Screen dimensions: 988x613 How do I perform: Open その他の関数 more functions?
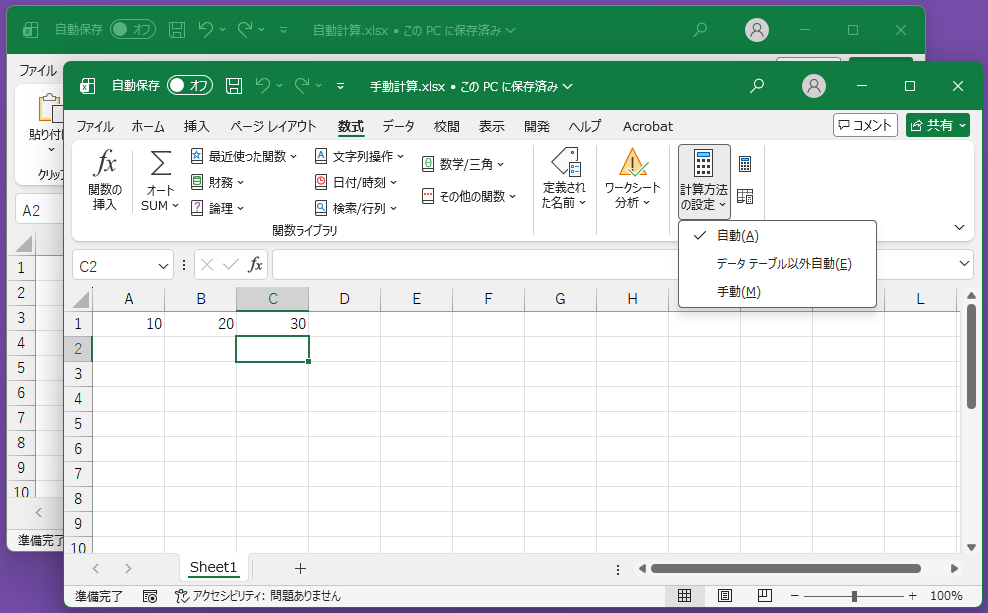tap(469, 197)
